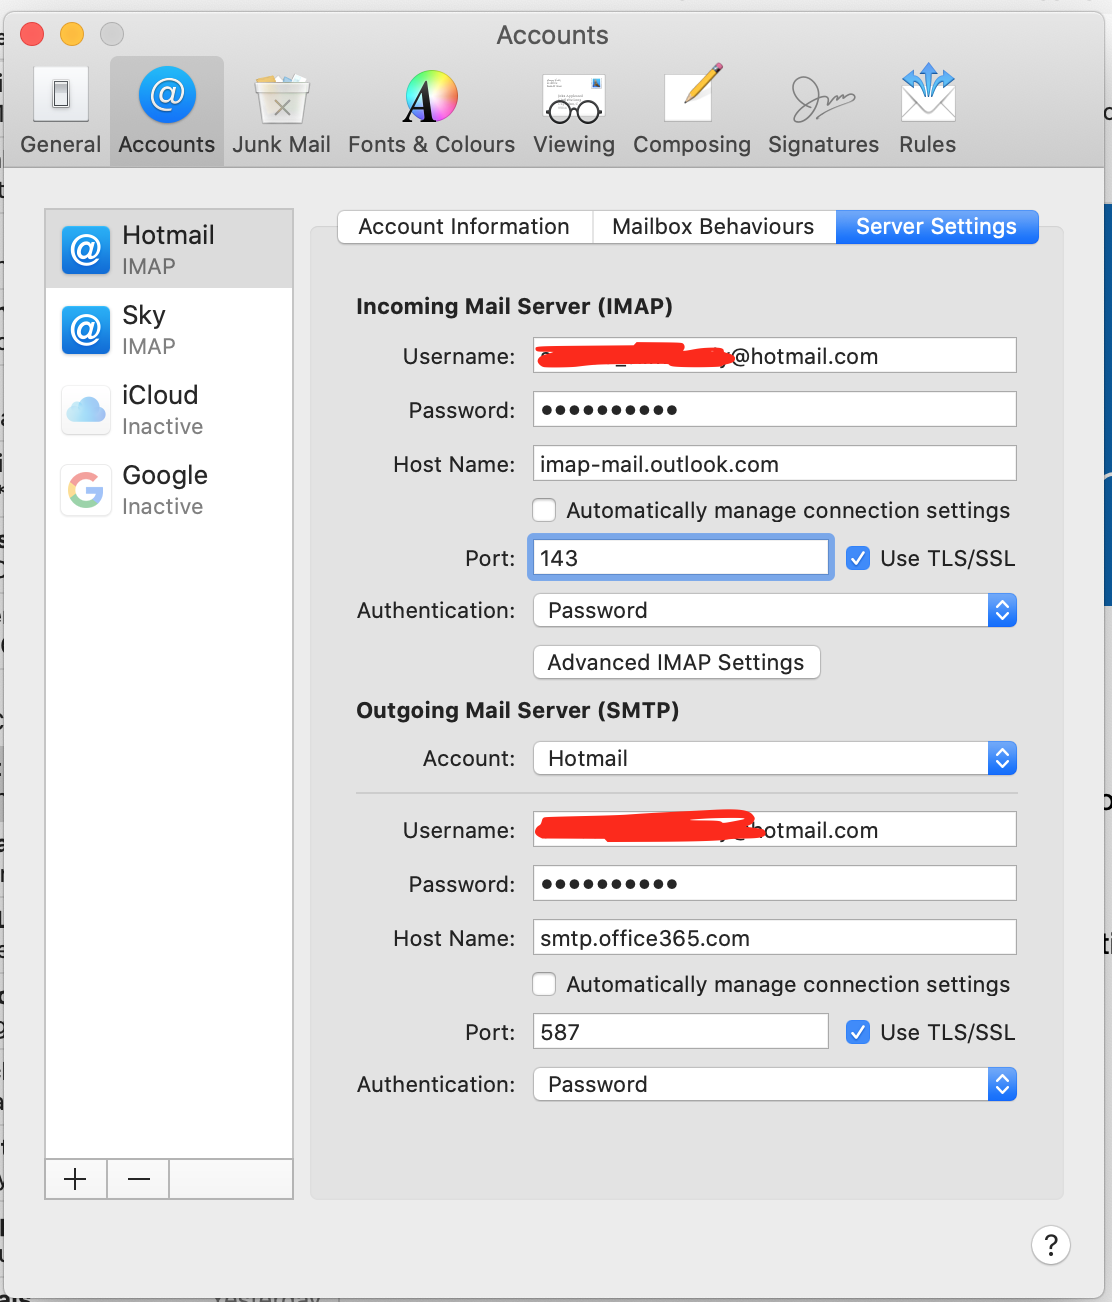Image resolution: width=1112 pixels, height=1302 pixels.
Task: Open help with question mark button
Action: (x=1051, y=1245)
